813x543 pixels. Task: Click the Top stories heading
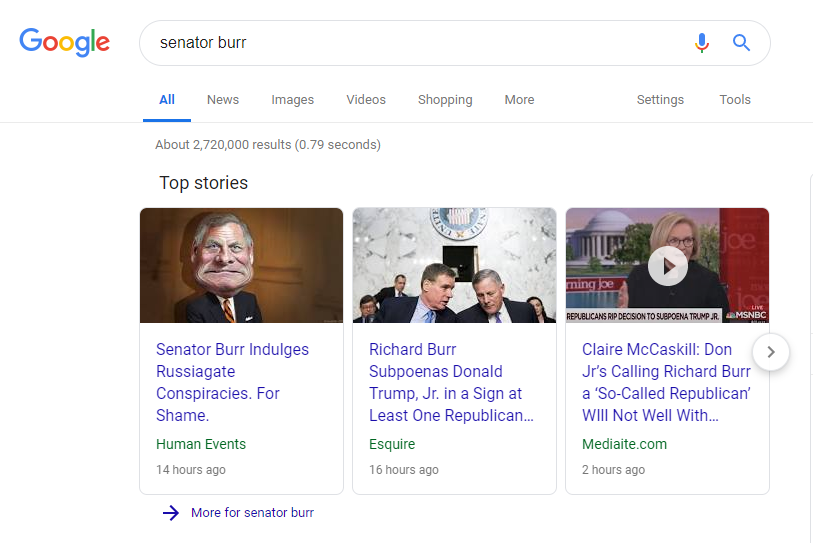click(x=203, y=183)
